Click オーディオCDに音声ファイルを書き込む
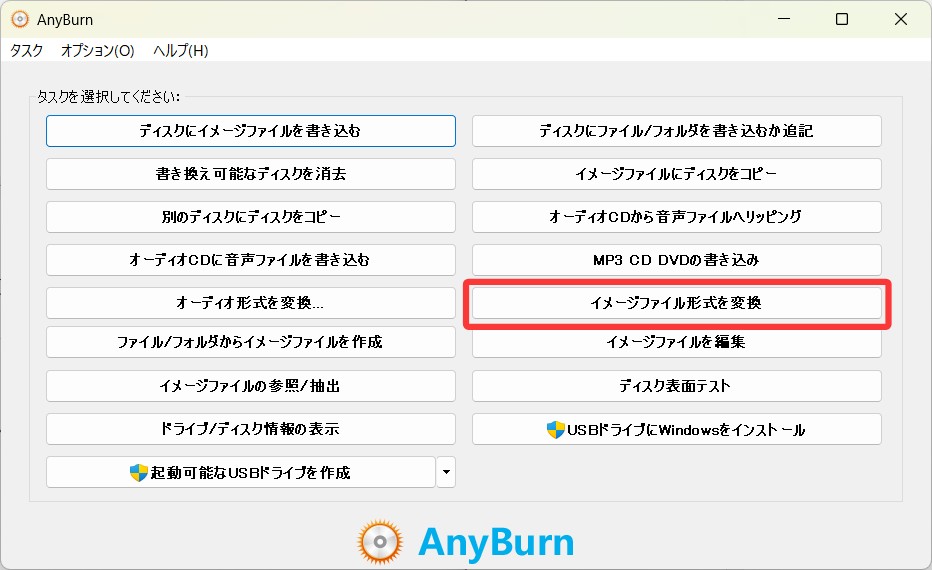This screenshot has width=932, height=570. (251, 260)
